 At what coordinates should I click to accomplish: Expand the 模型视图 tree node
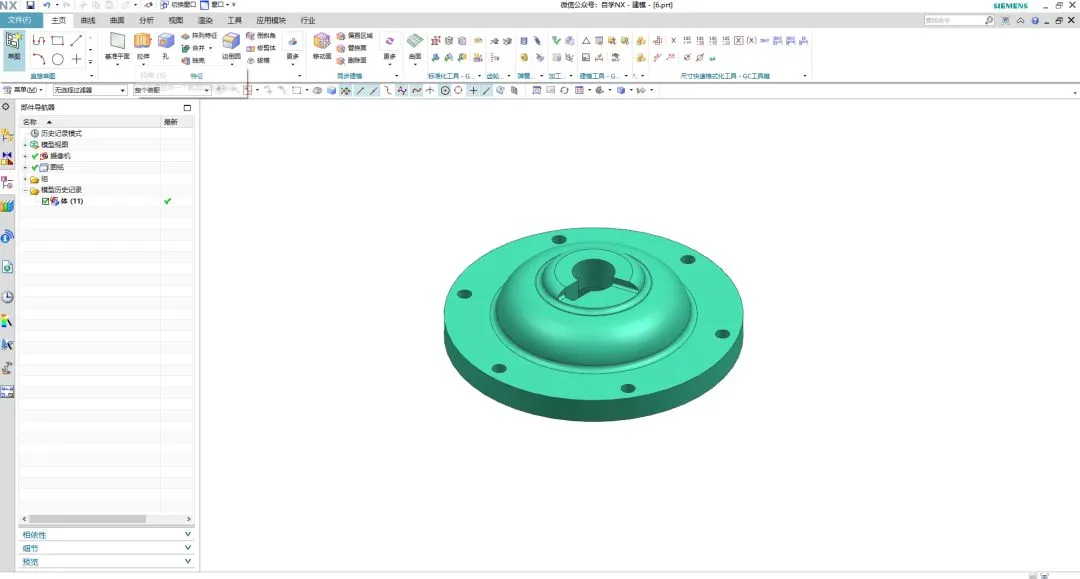[x=25, y=145]
